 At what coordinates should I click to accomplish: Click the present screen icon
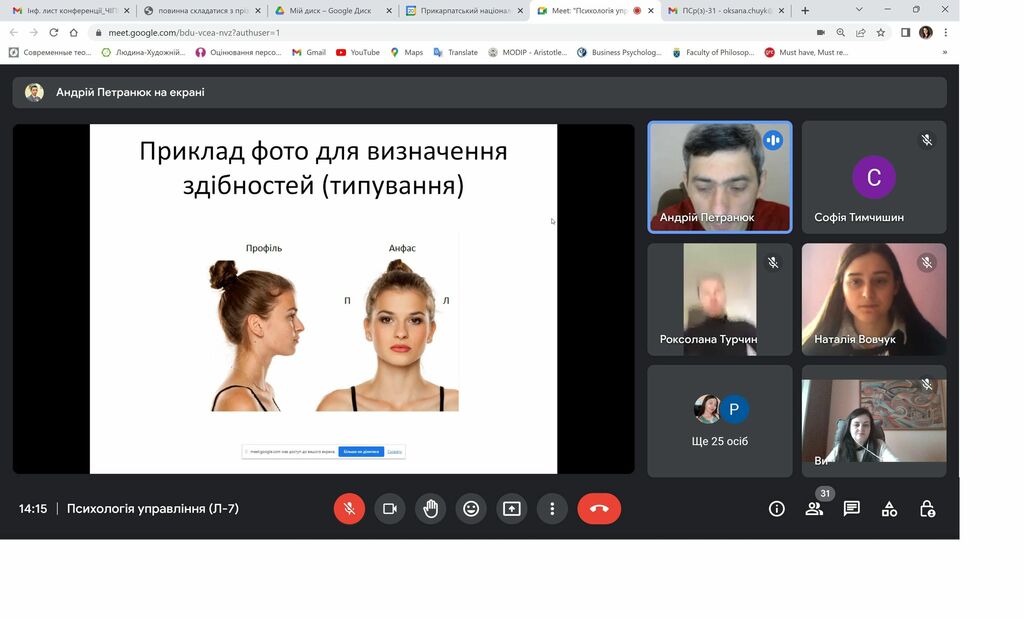click(512, 508)
